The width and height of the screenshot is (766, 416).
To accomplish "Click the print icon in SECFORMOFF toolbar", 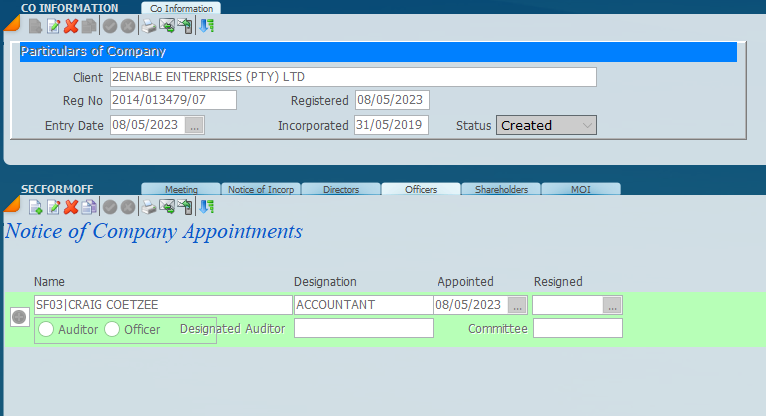I will point(149,207).
